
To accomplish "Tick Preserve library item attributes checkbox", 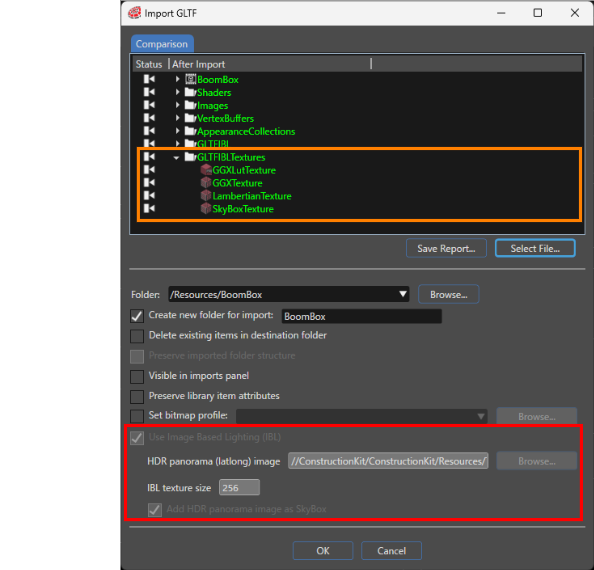I will click(x=137, y=397).
